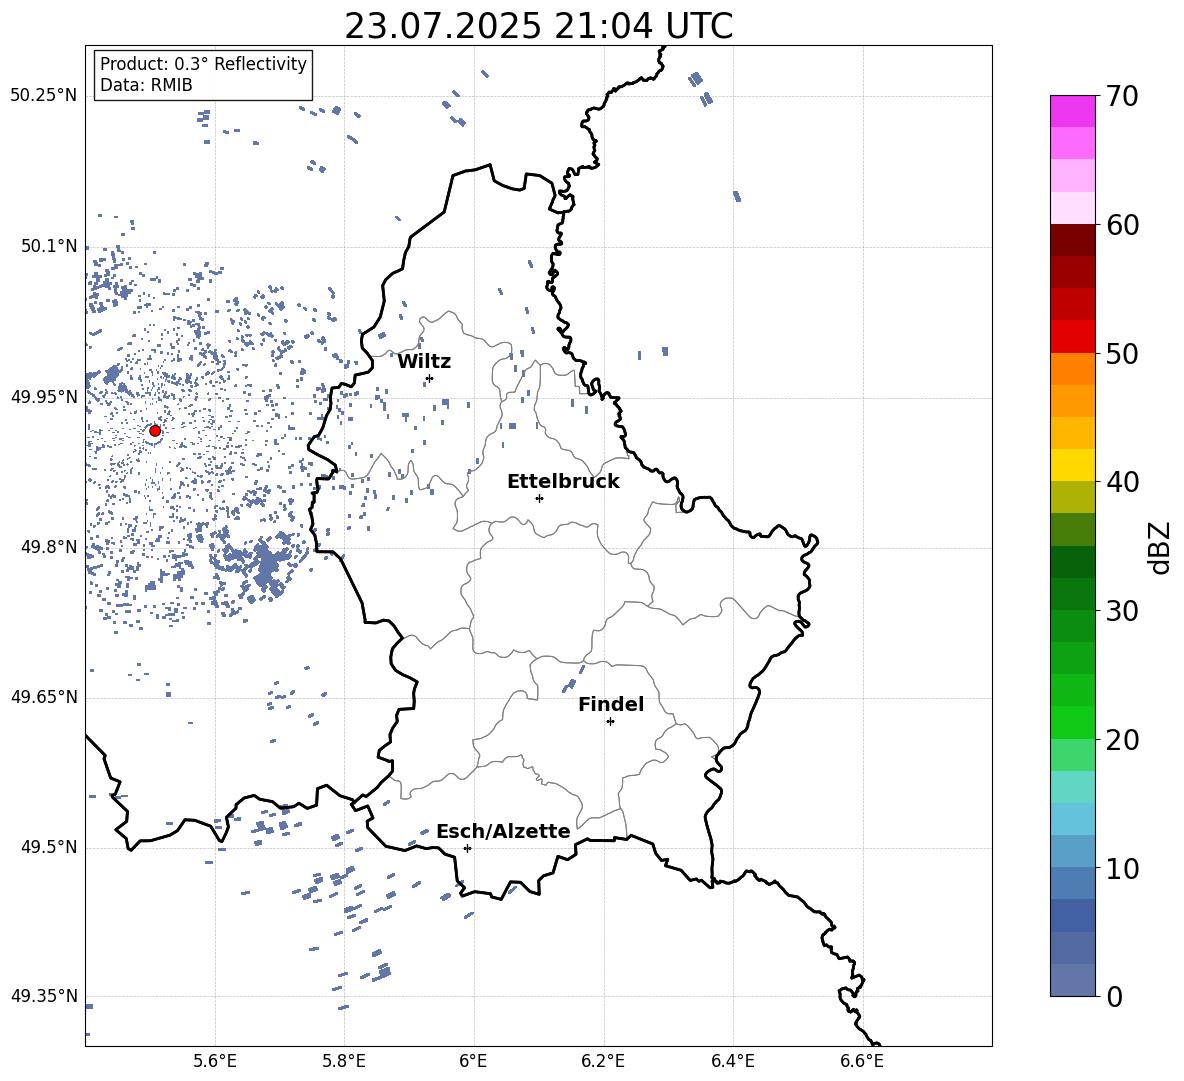The image size is (1184, 1081).
Task: Click the 6°E longitude label
Action: pyautogui.click(x=473, y=1061)
